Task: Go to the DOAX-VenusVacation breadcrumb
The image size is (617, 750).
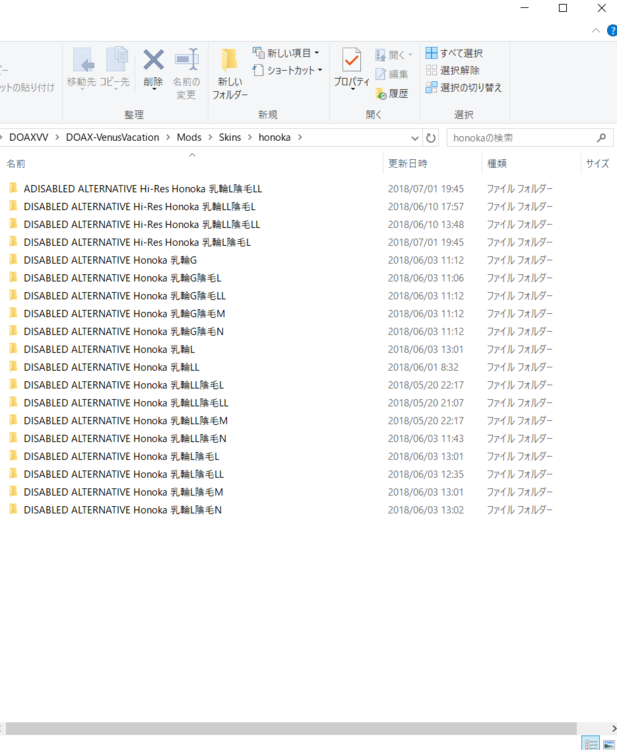Action: (112, 137)
